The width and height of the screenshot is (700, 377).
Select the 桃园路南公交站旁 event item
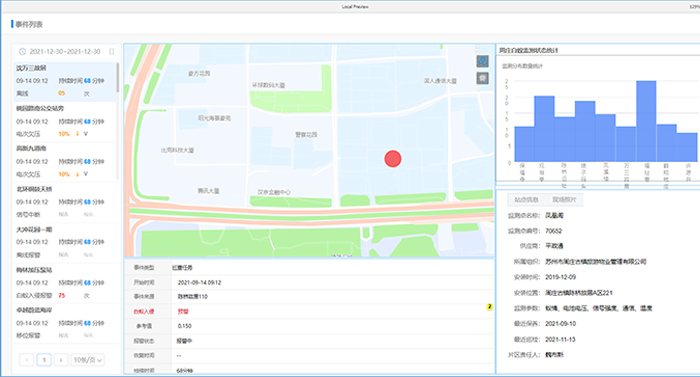(x=65, y=121)
